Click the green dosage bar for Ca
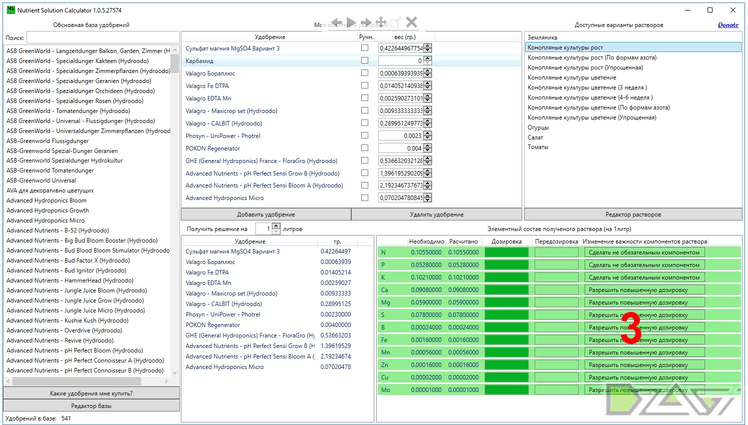748x425 pixels. click(507, 290)
